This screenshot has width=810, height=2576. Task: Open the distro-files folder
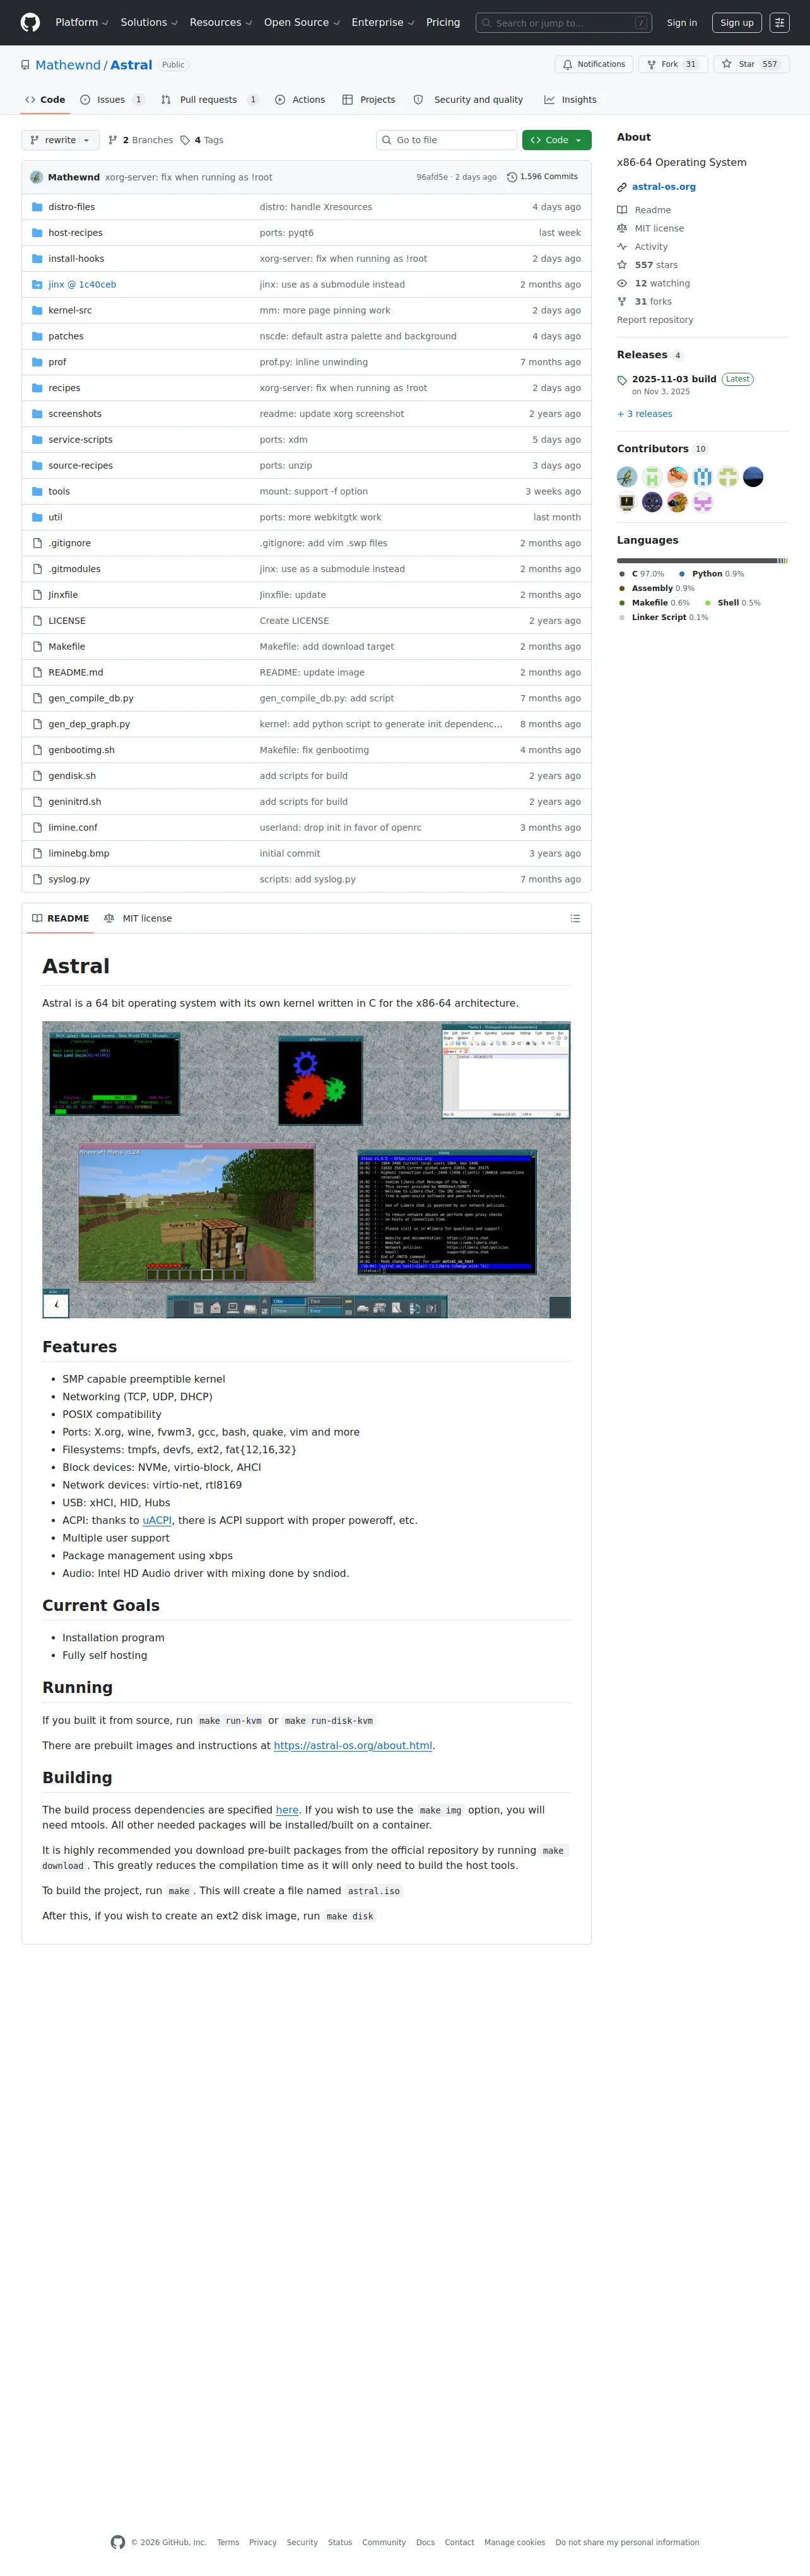tap(72, 207)
